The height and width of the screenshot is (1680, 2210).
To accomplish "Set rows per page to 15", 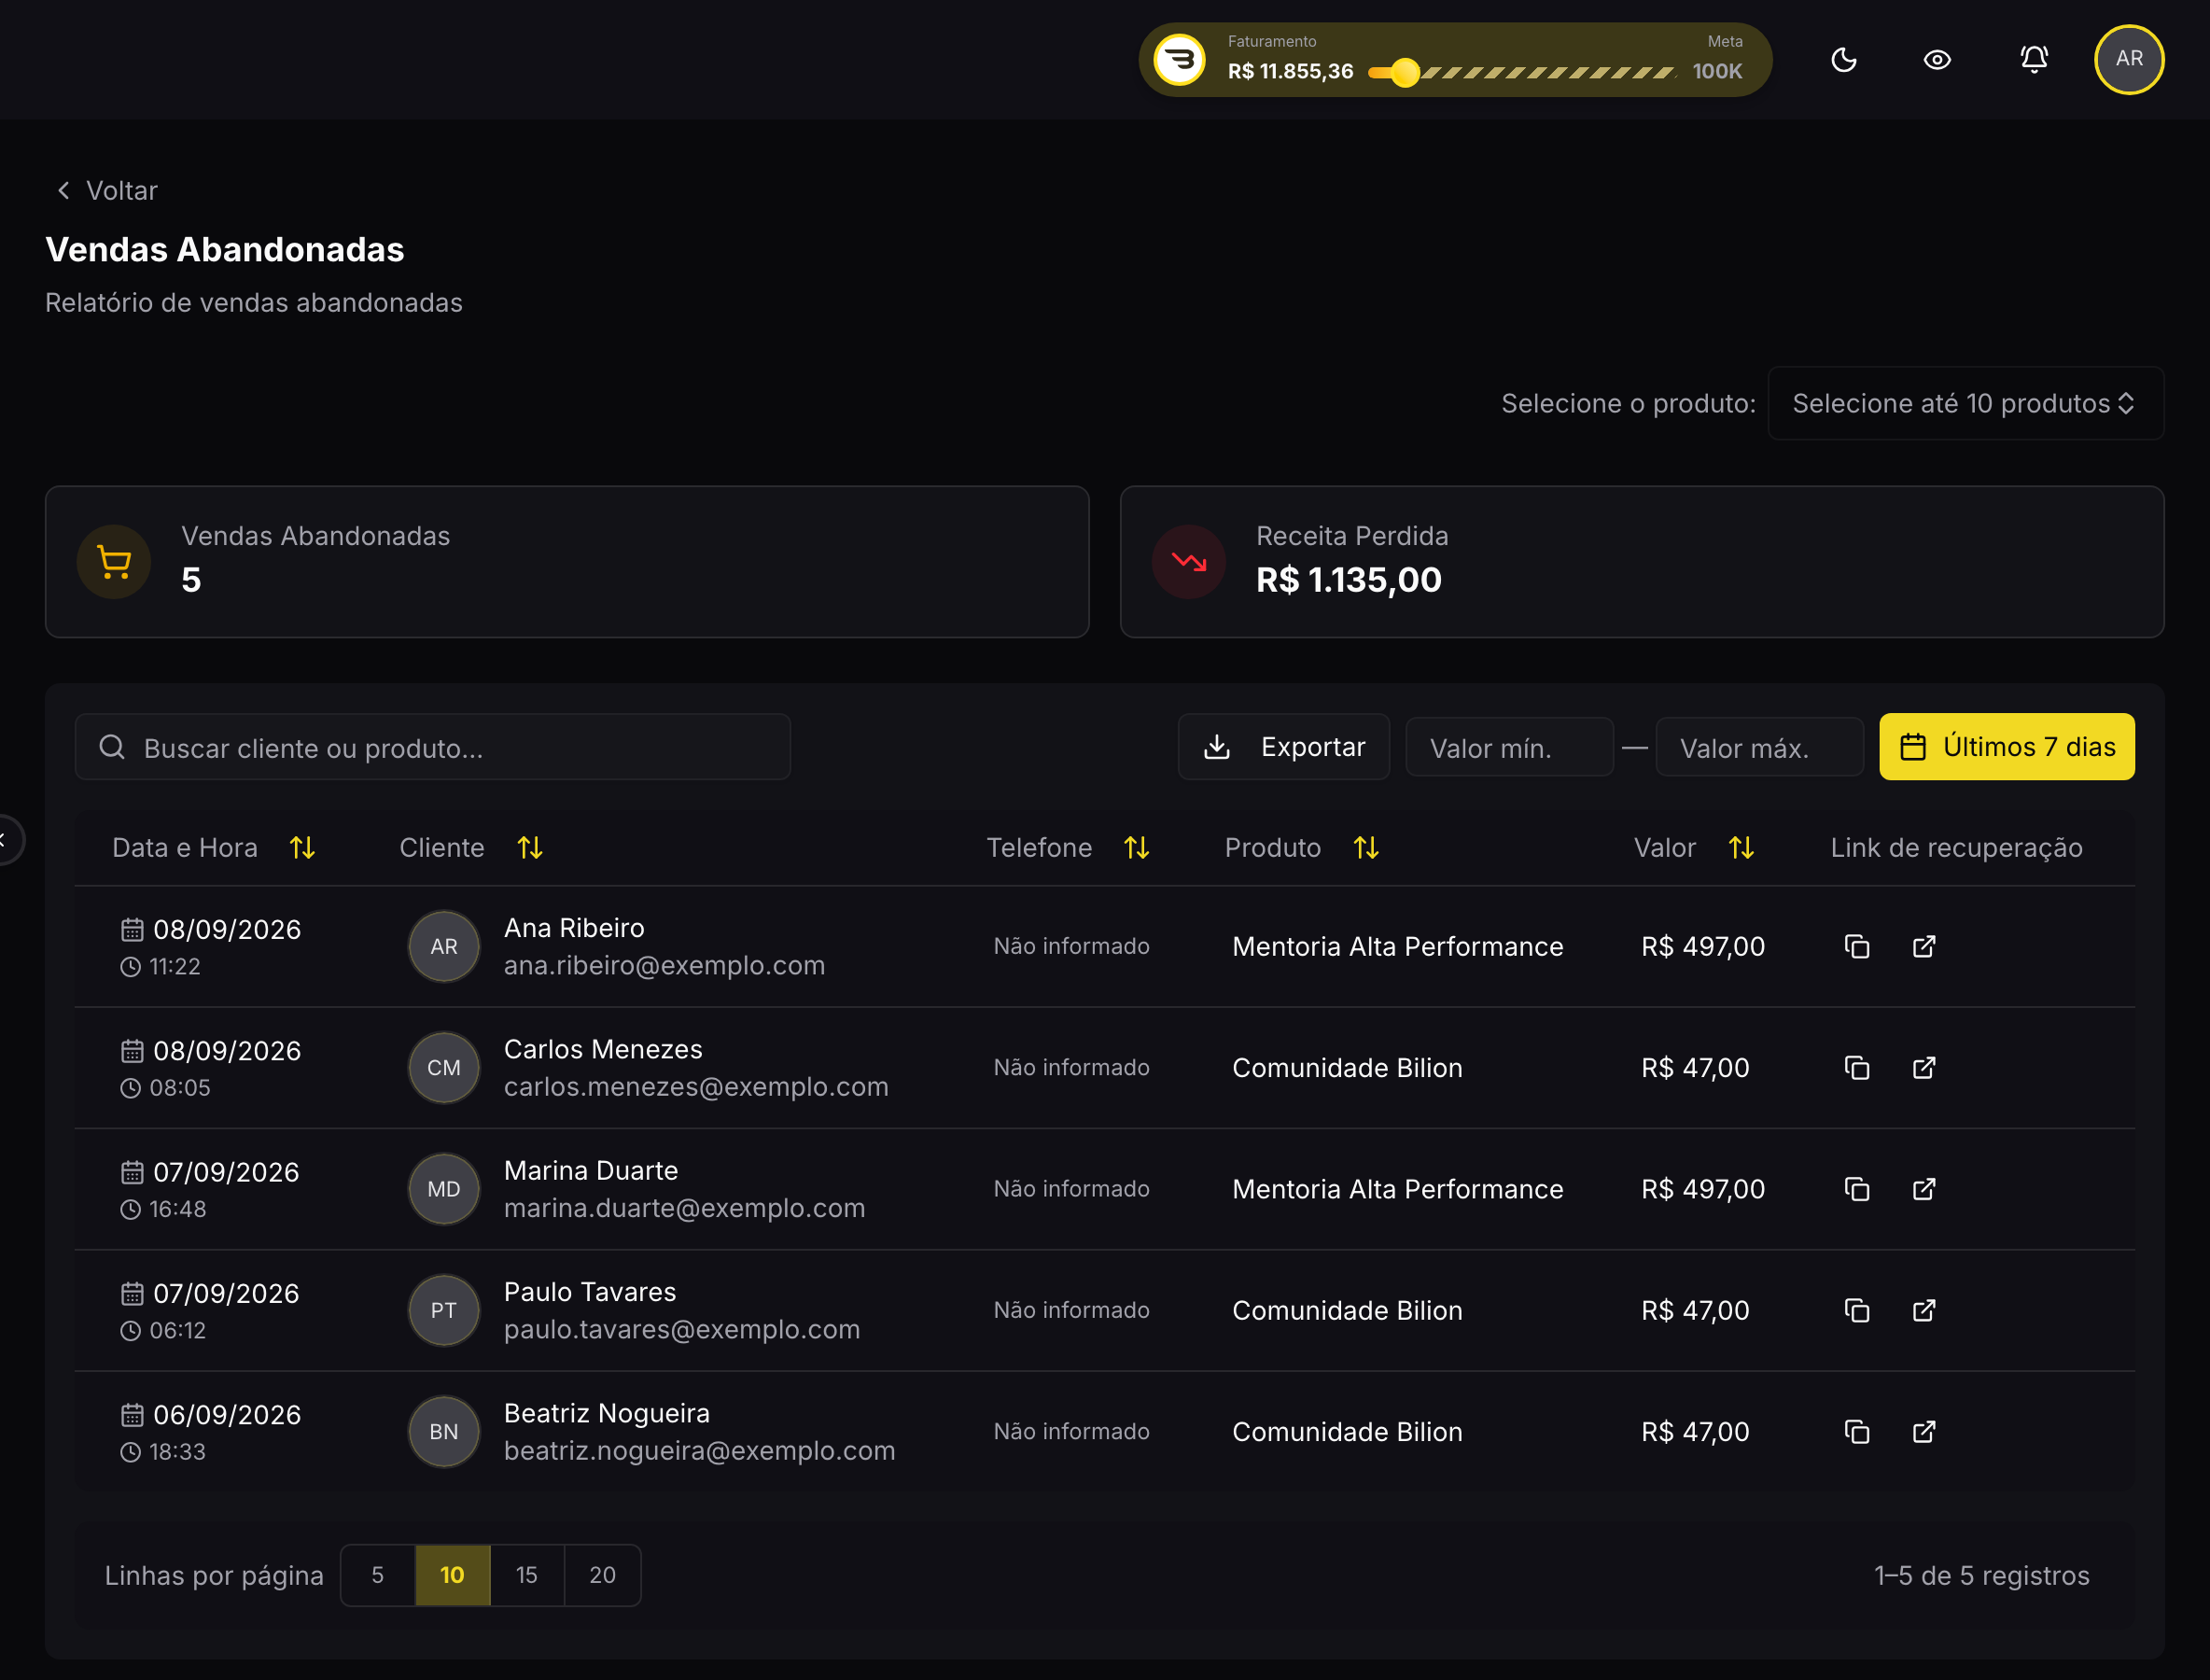I will click(x=527, y=1575).
